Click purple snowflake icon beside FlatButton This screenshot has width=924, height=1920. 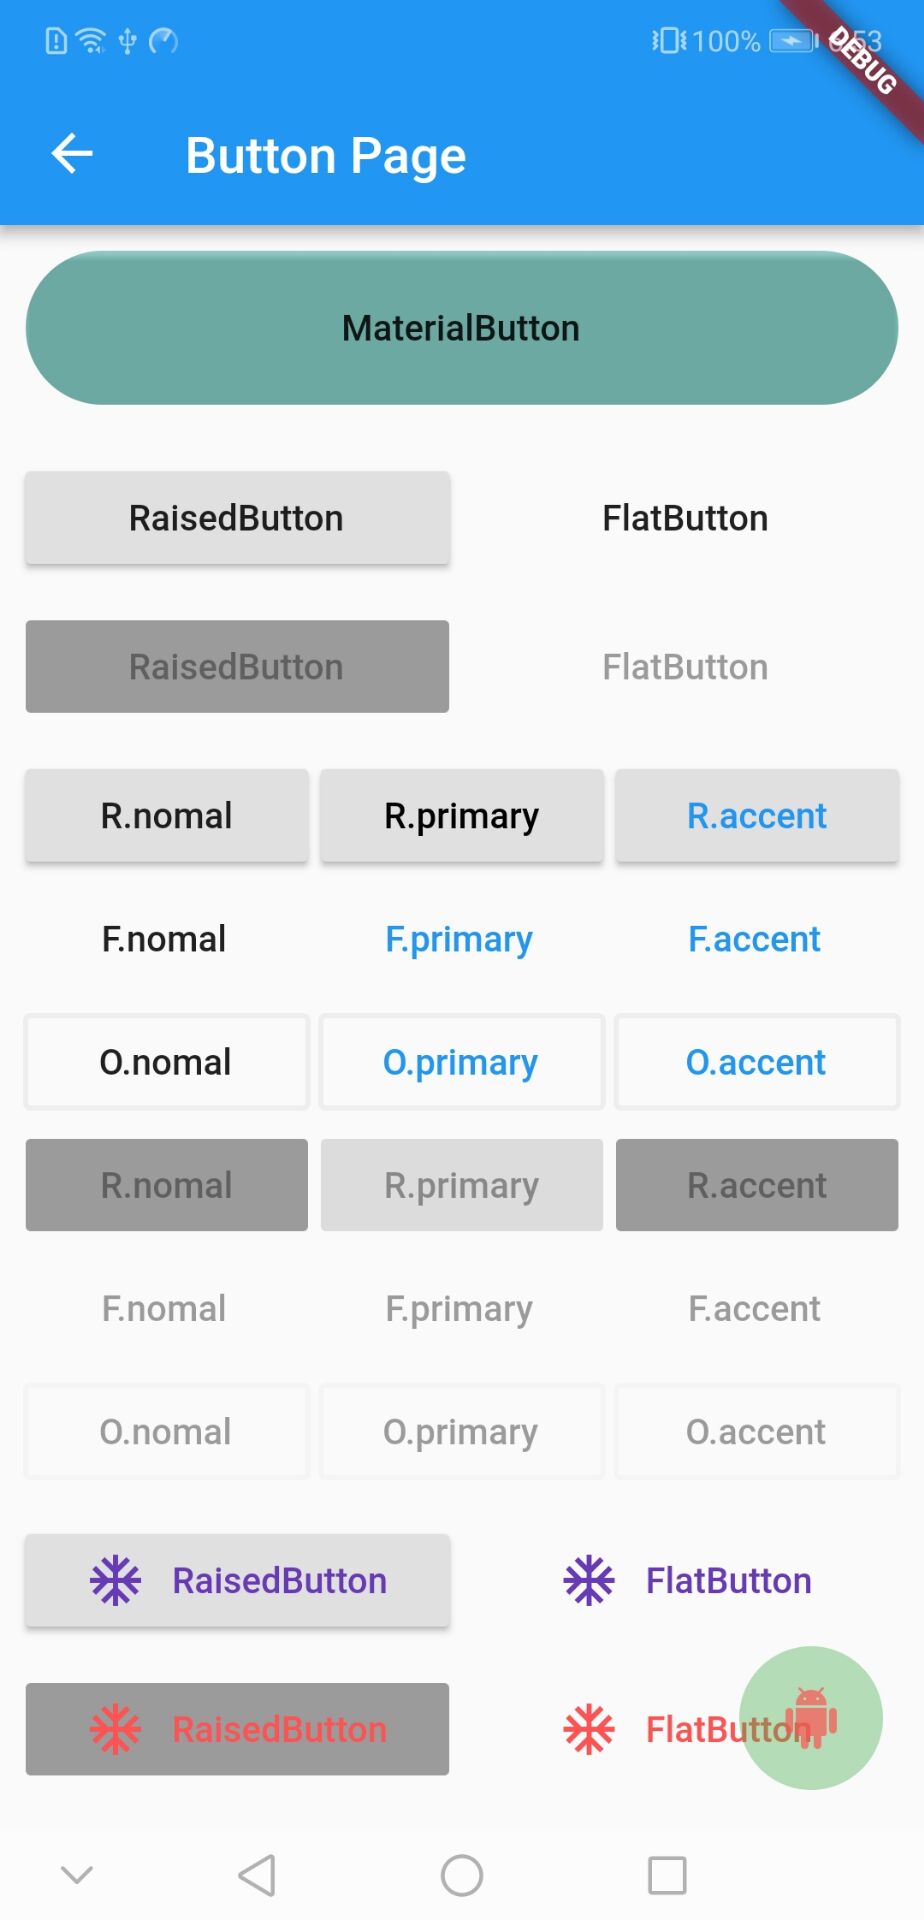tap(589, 1580)
